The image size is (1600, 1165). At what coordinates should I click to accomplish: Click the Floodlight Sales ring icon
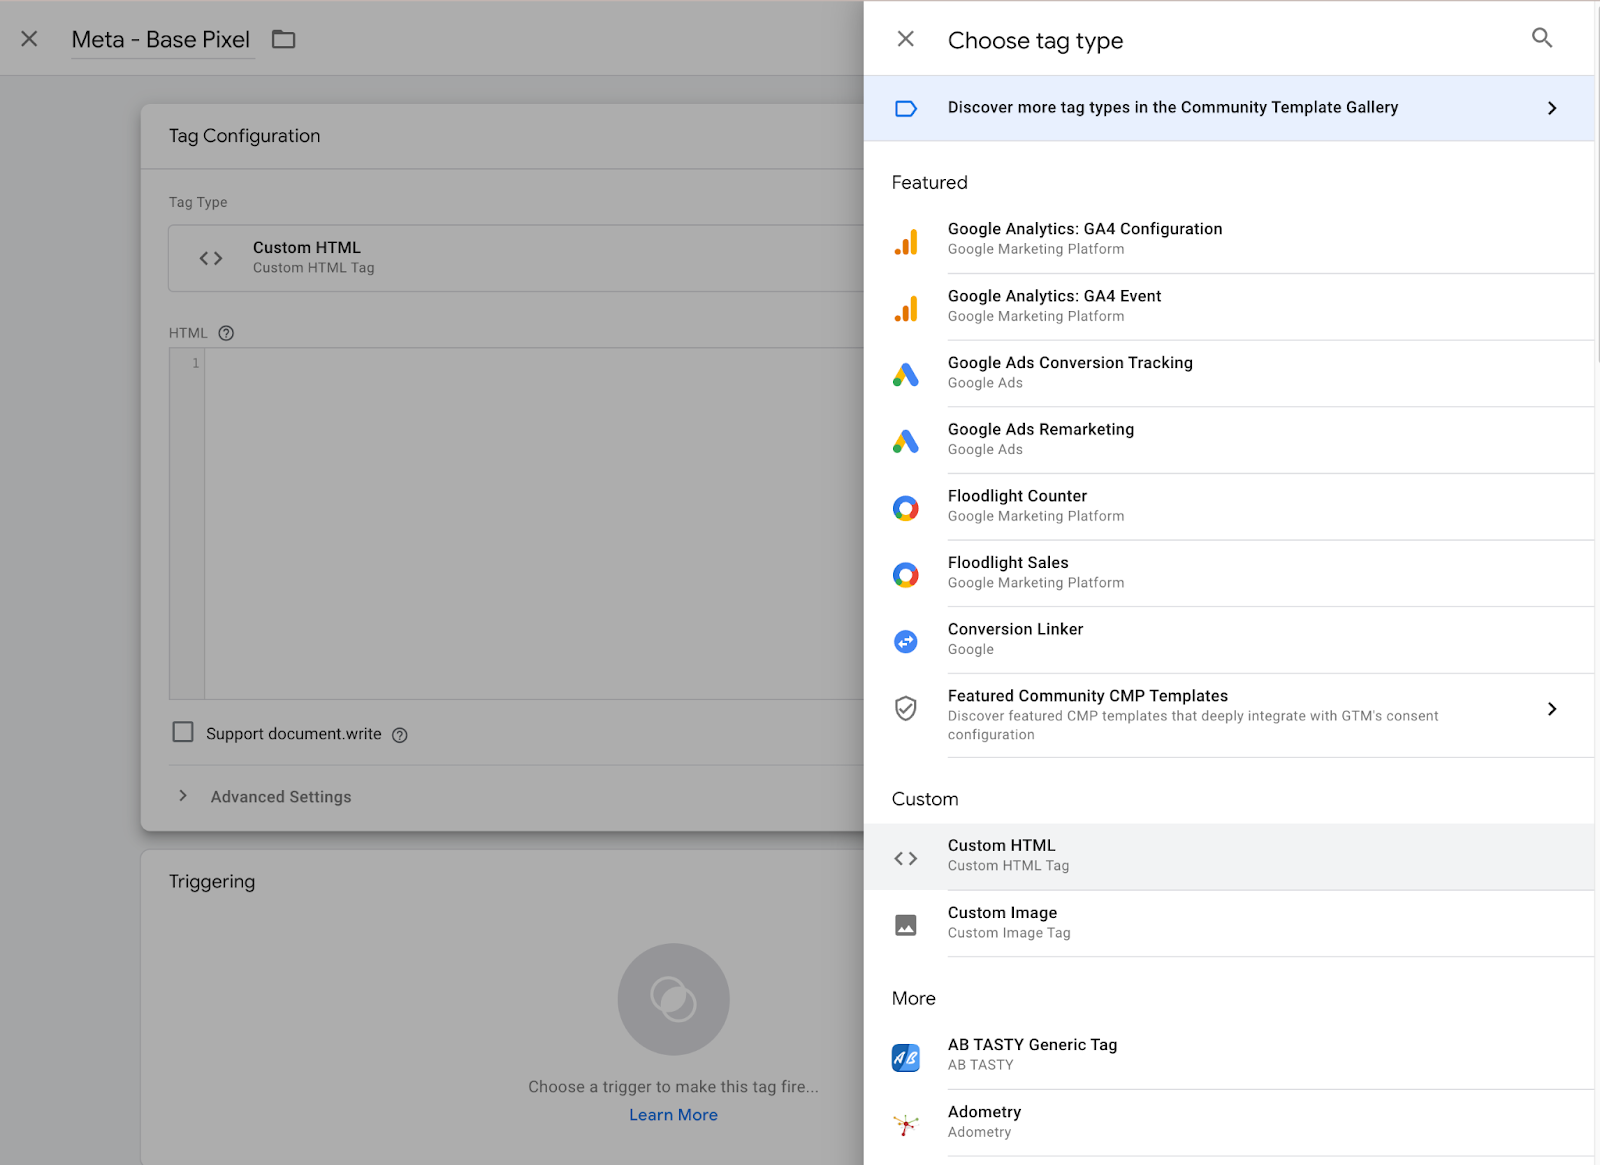pyautogui.click(x=906, y=575)
